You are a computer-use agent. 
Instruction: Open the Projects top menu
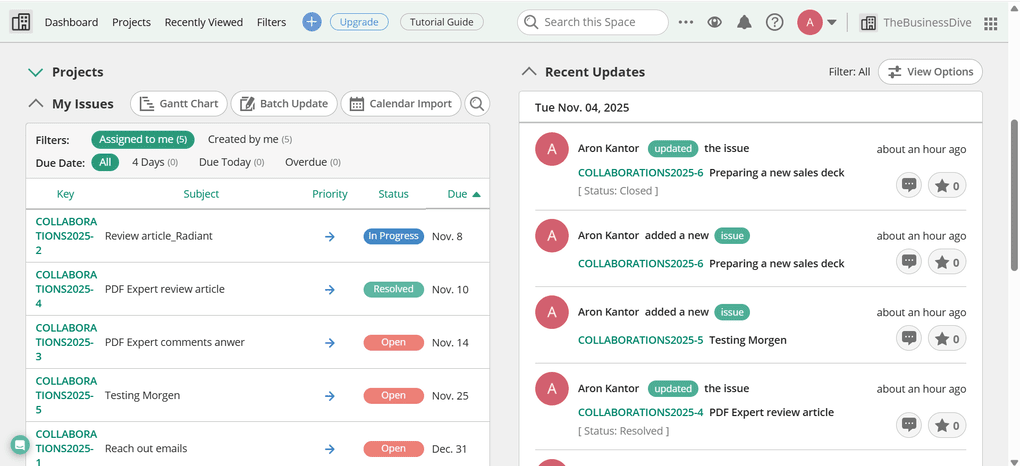(131, 22)
